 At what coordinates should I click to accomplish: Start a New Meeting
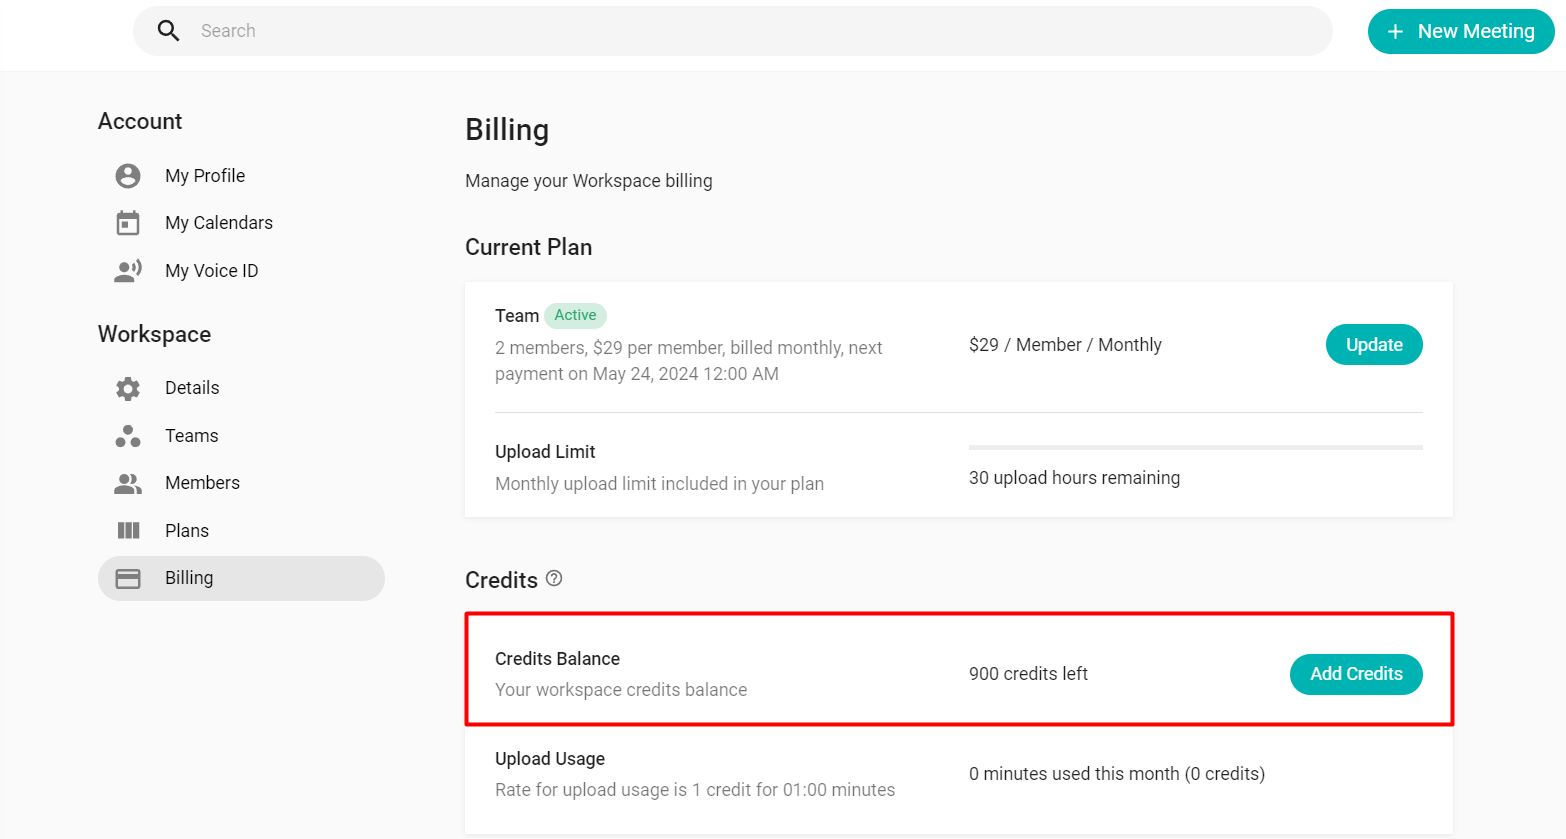(1461, 31)
